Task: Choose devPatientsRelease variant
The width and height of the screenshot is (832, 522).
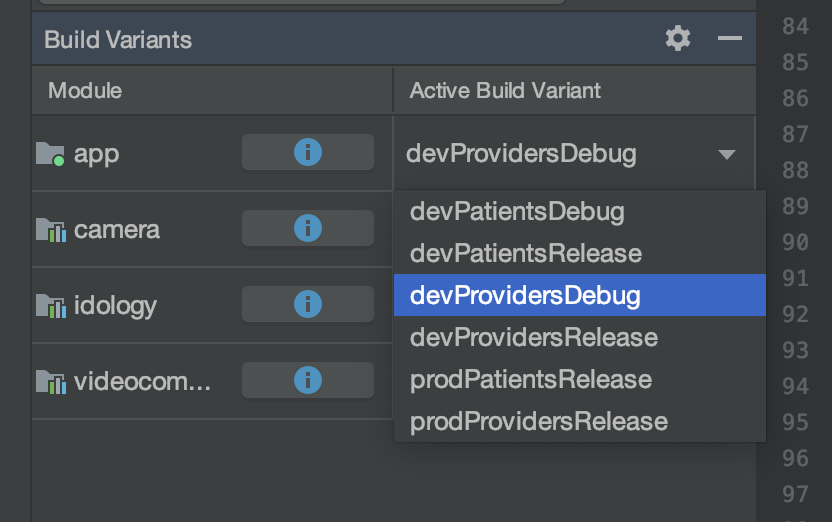Action: (525, 254)
